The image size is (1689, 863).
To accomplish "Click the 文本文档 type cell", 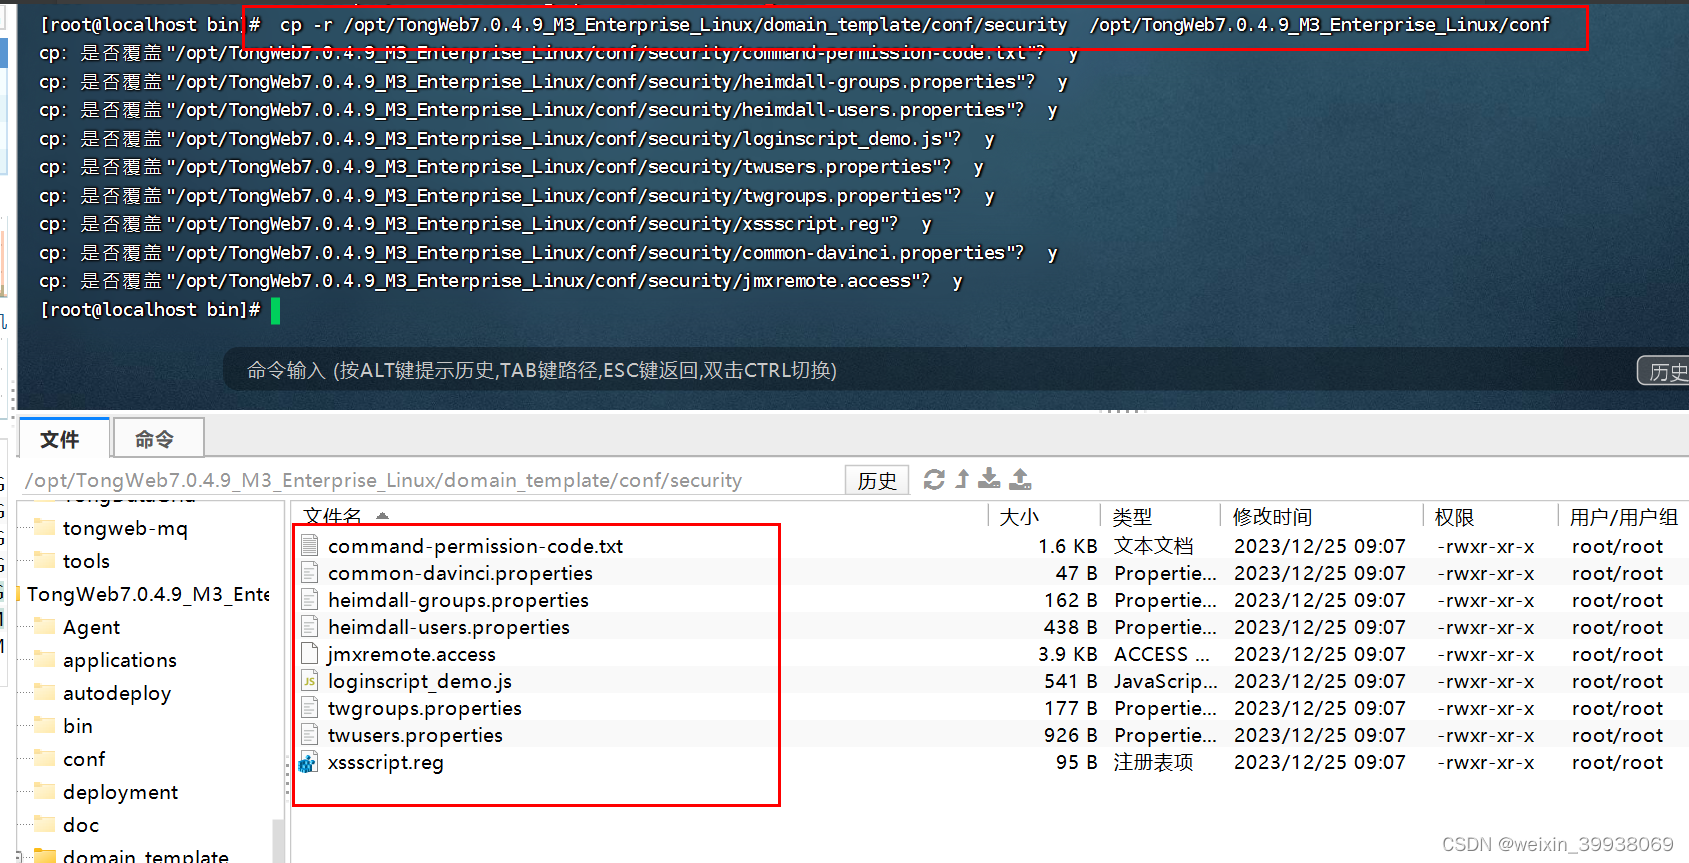I will (1153, 546).
